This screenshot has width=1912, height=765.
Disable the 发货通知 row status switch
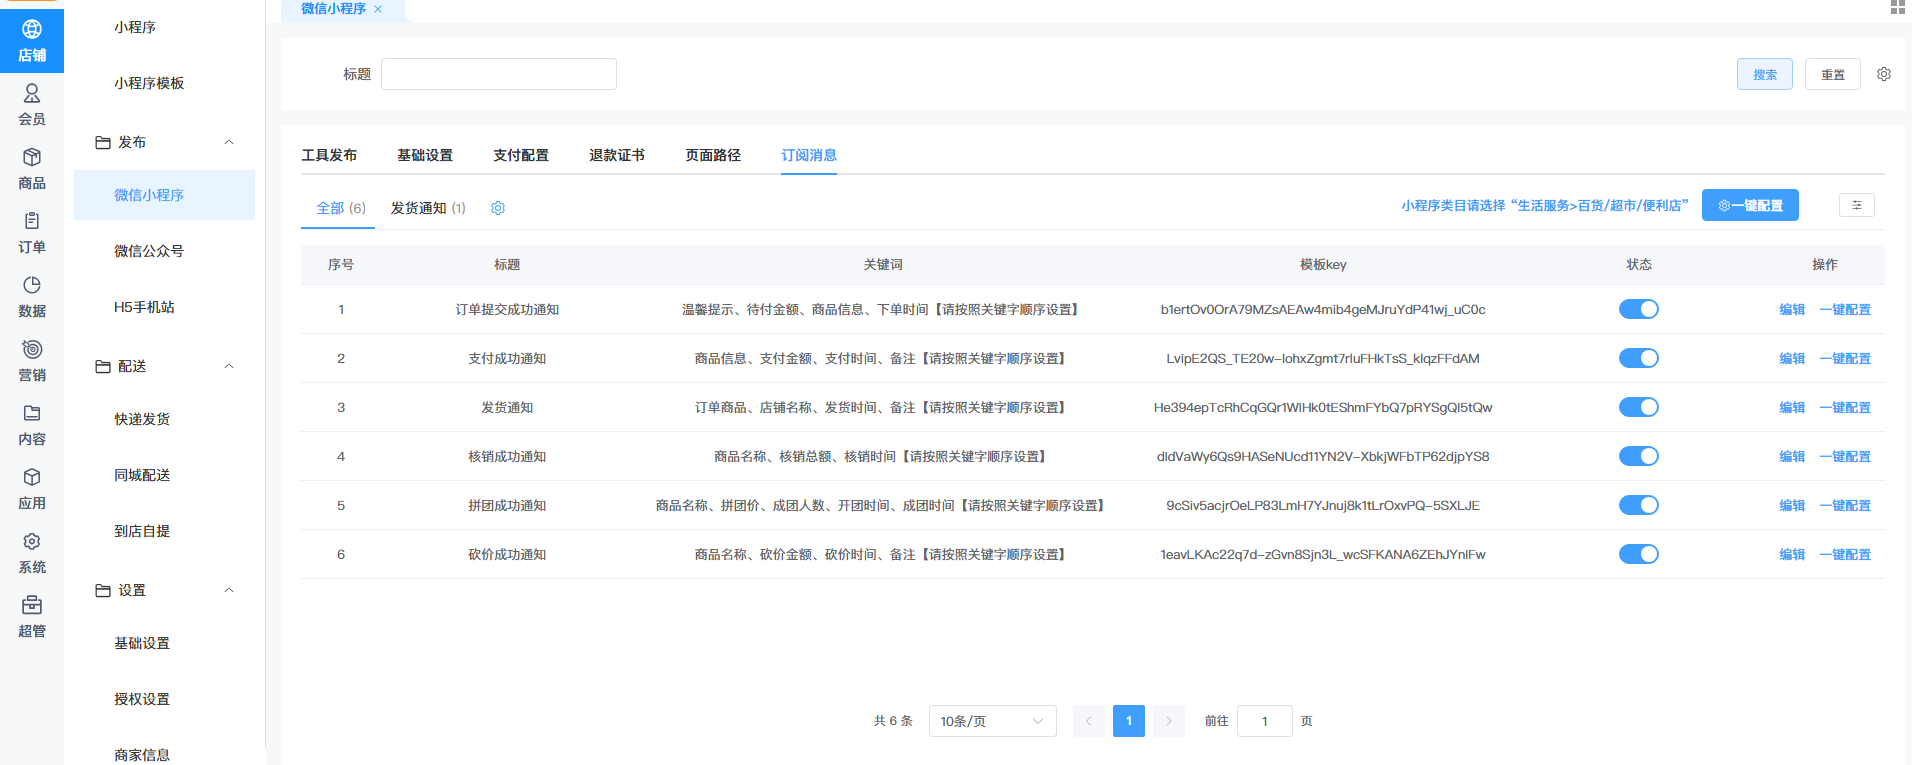point(1638,407)
